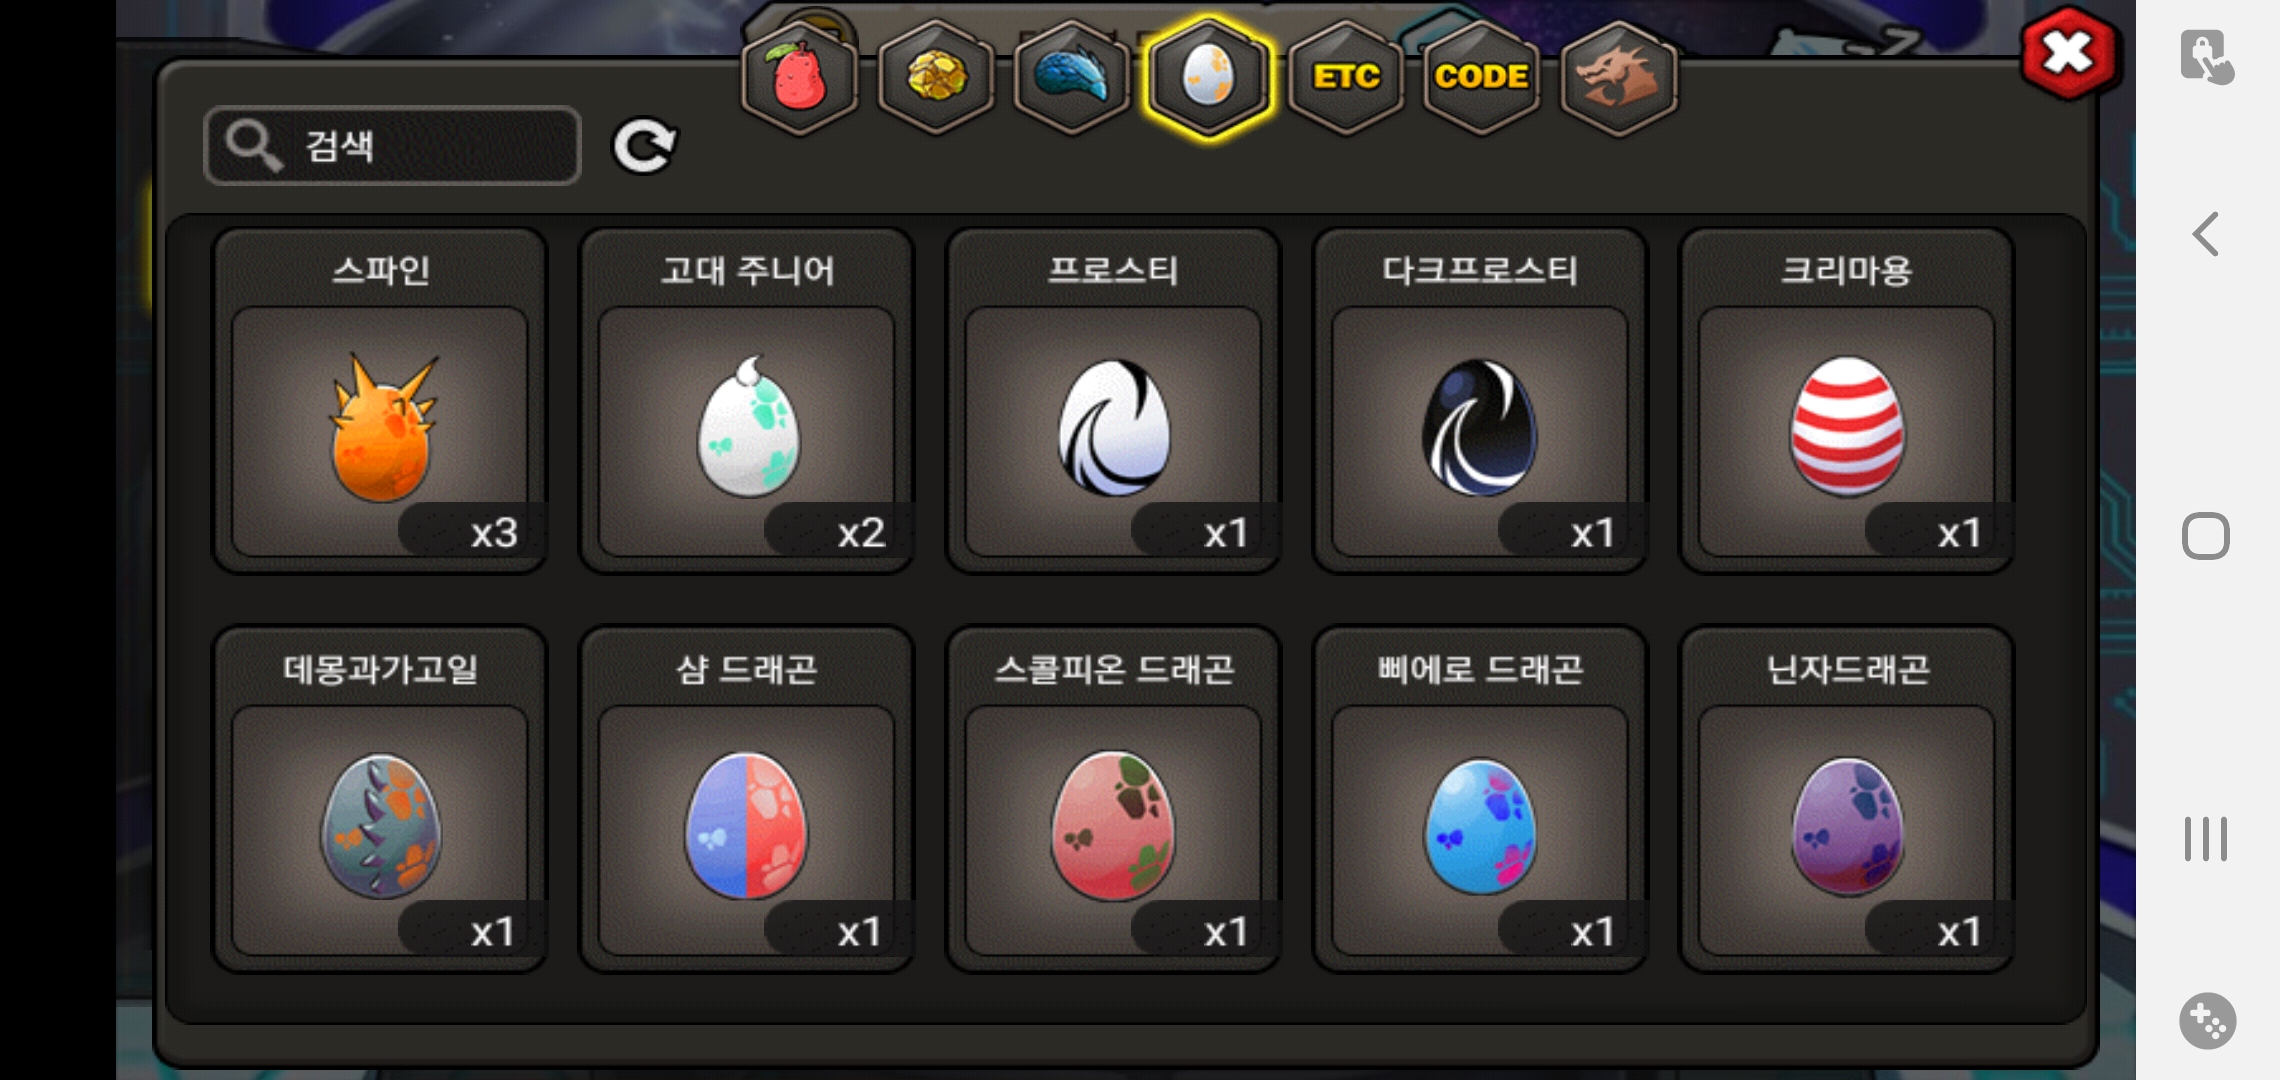Open the red fruit food tab

point(799,77)
